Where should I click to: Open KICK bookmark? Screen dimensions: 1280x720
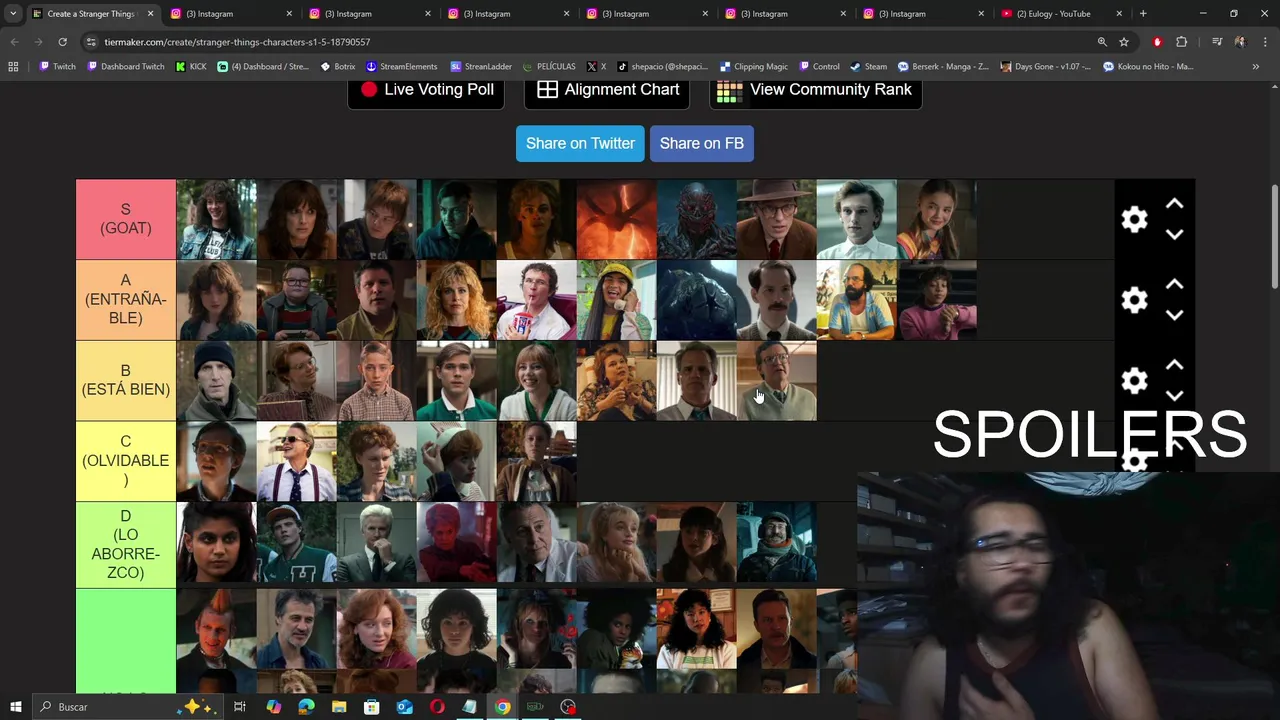tap(191, 67)
